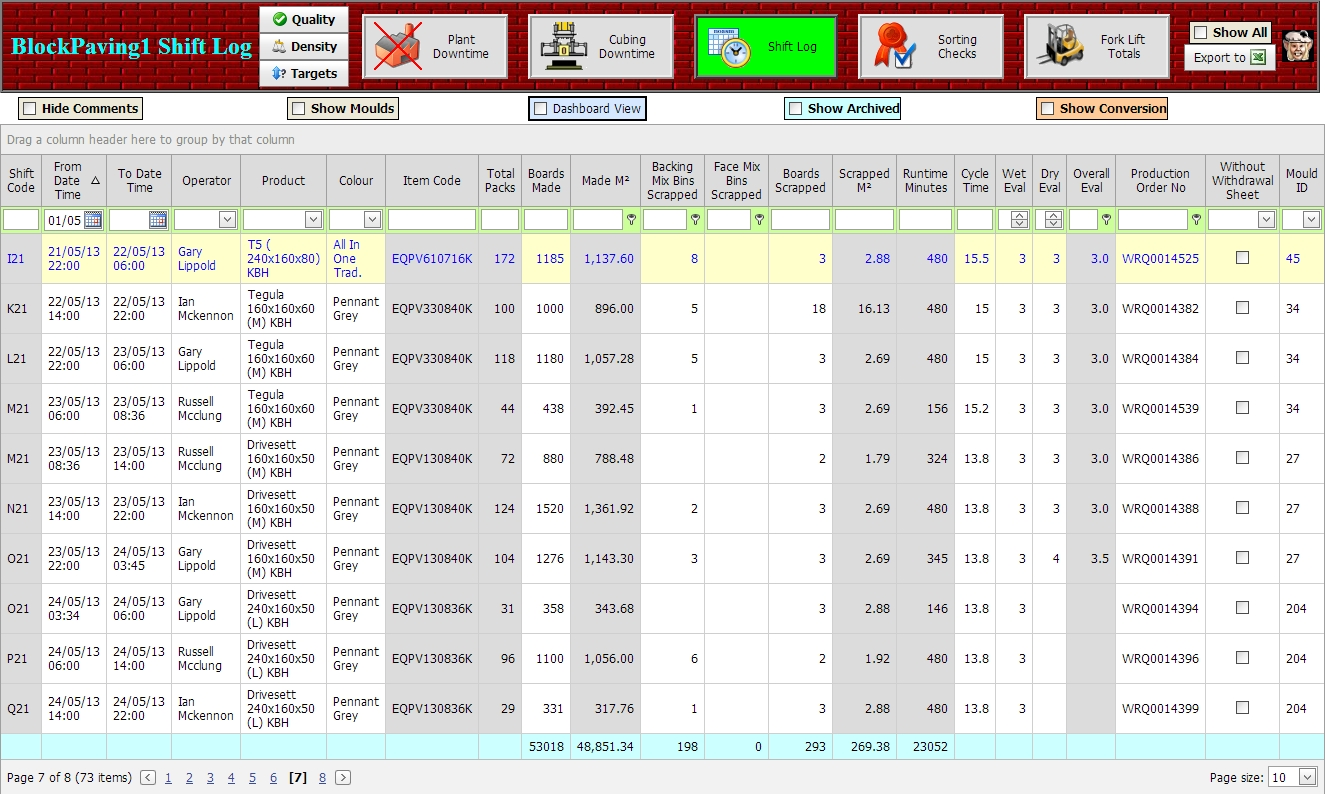
Task: Go to page 4
Action: pyautogui.click(x=231, y=778)
